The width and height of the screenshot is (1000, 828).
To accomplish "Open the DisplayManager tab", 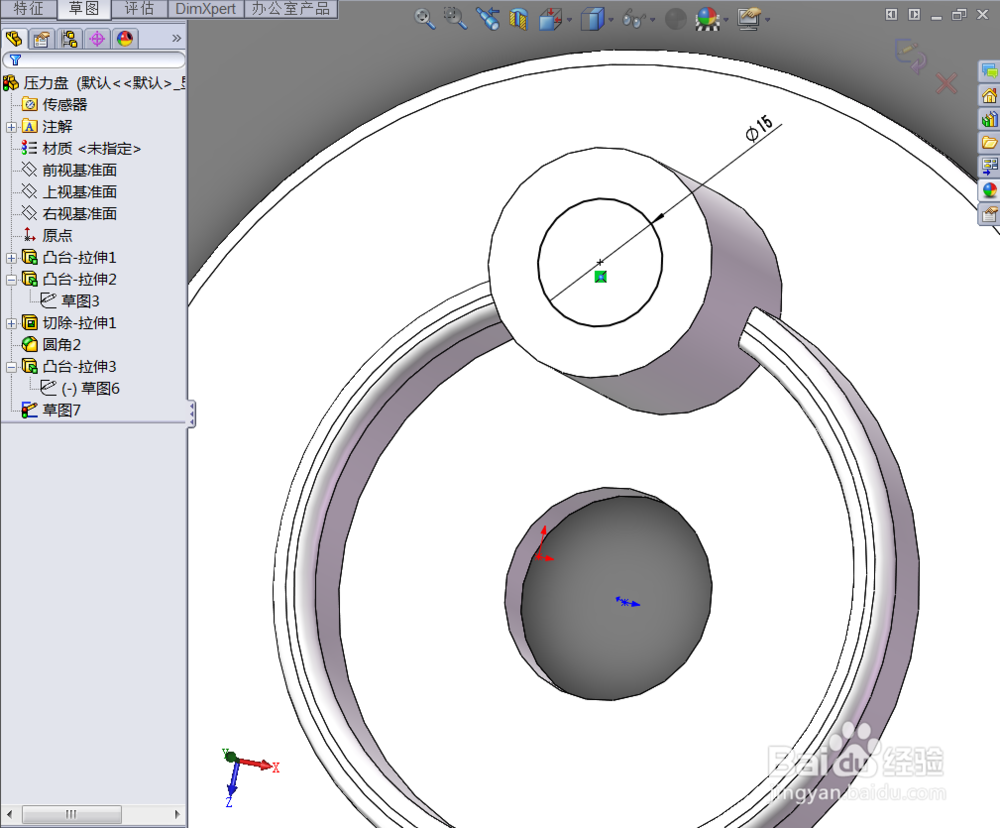I will pos(125,39).
